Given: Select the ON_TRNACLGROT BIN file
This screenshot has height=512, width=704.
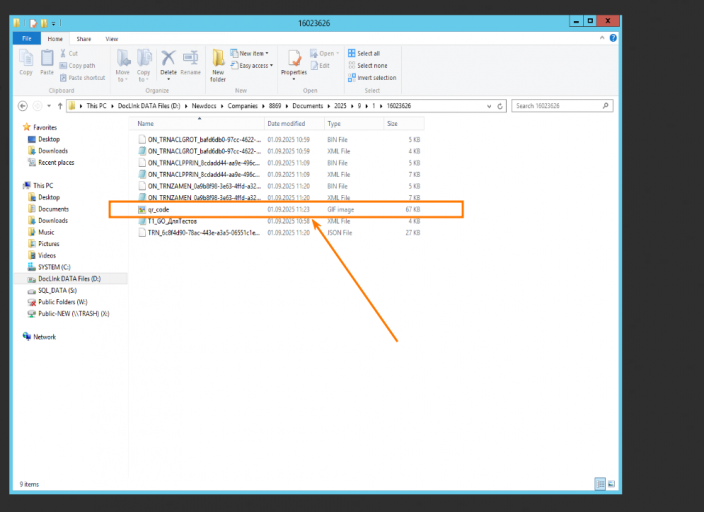Looking at the screenshot, I should [279, 140].
